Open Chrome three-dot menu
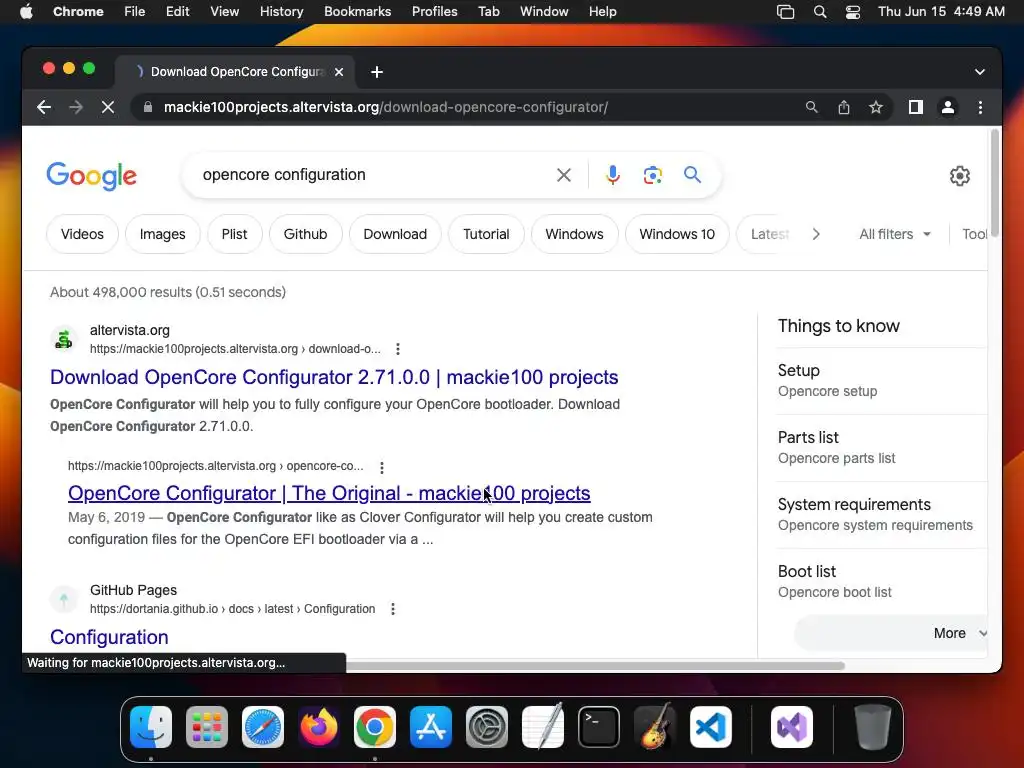The height and width of the screenshot is (768, 1024). [980, 107]
